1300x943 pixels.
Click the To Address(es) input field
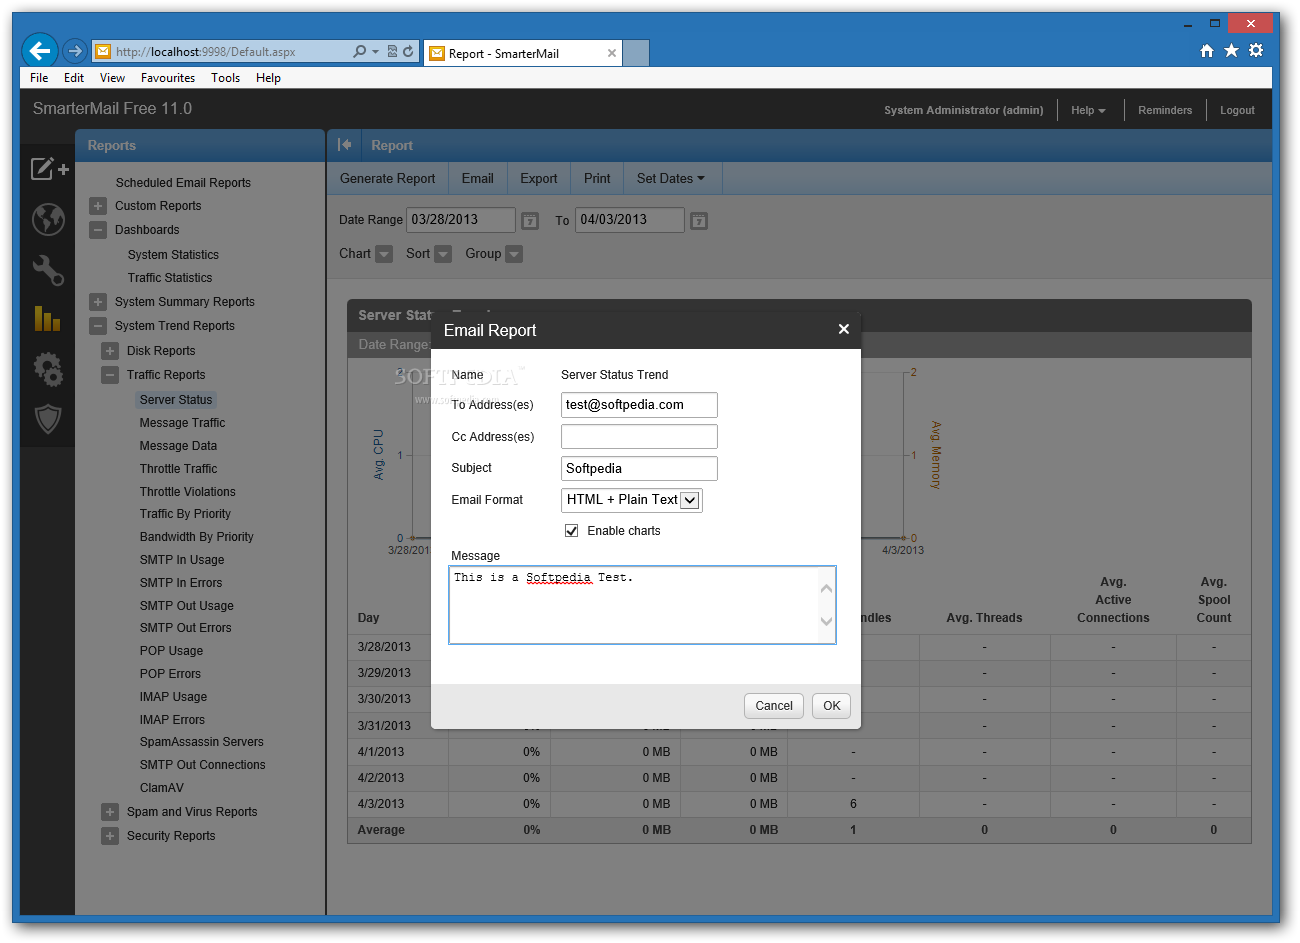tap(639, 405)
